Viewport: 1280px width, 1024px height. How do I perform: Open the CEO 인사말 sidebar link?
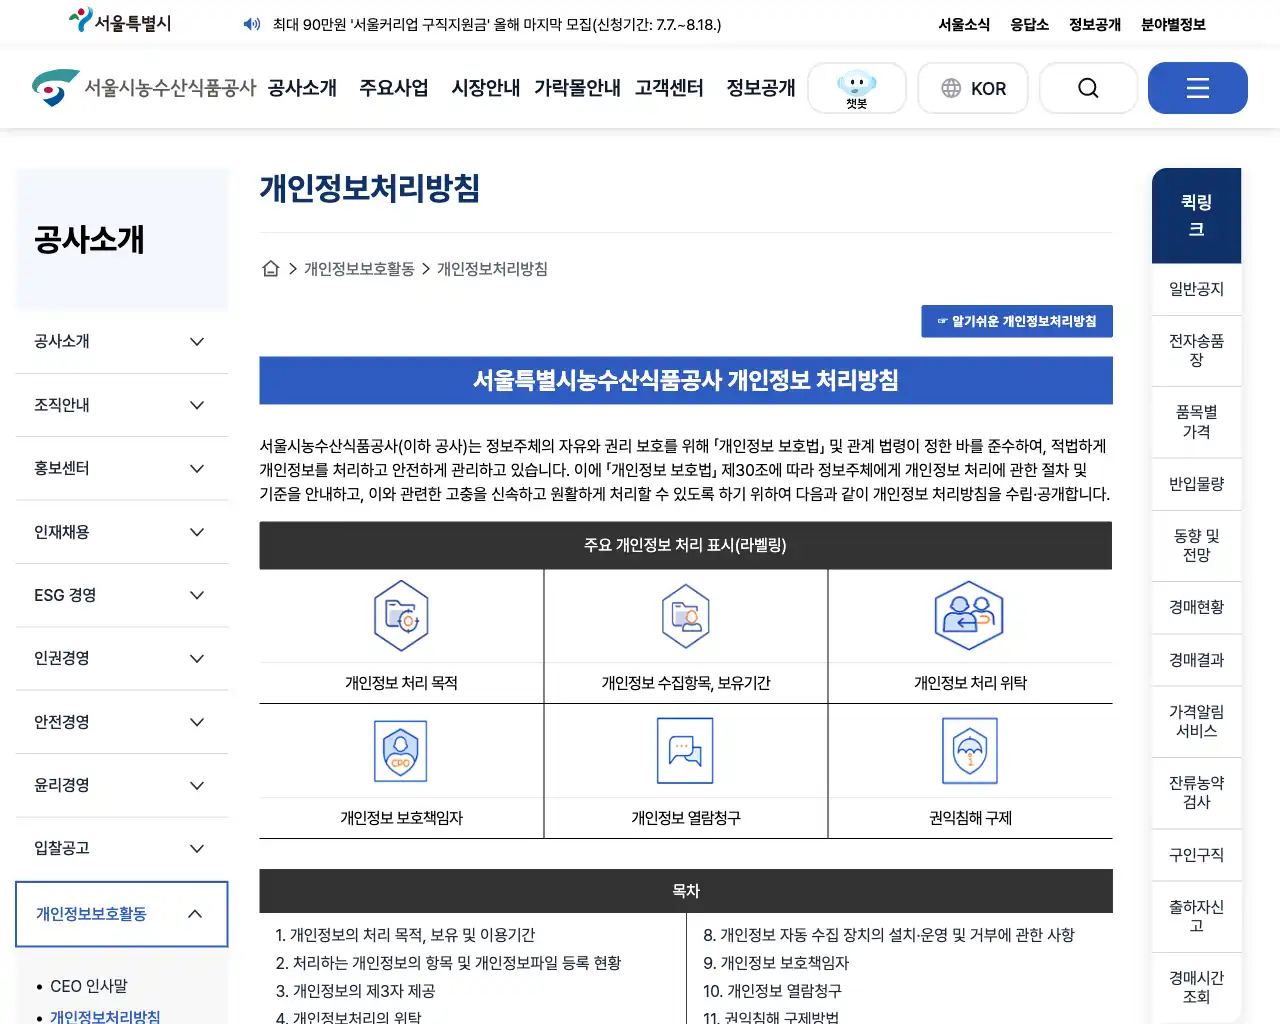pyautogui.click(x=89, y=986)
